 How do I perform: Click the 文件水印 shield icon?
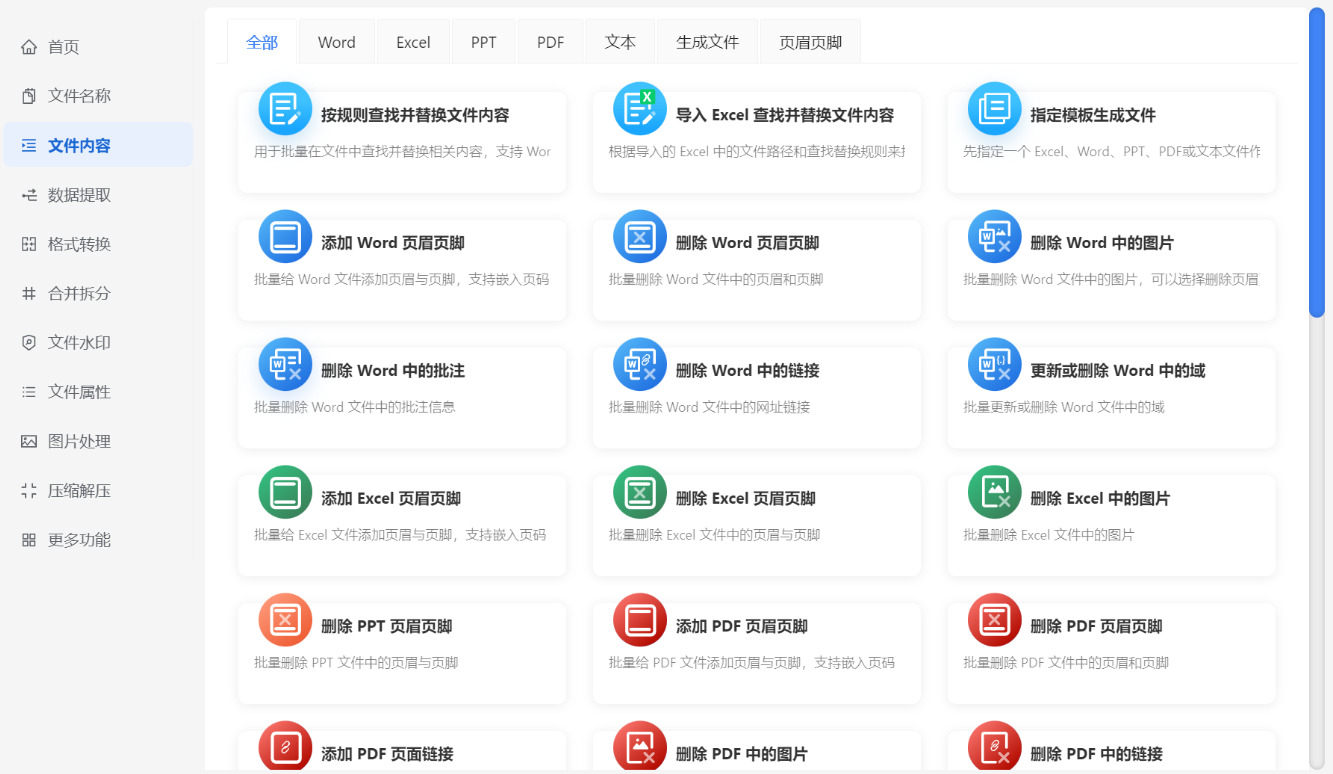coord(29,343)
